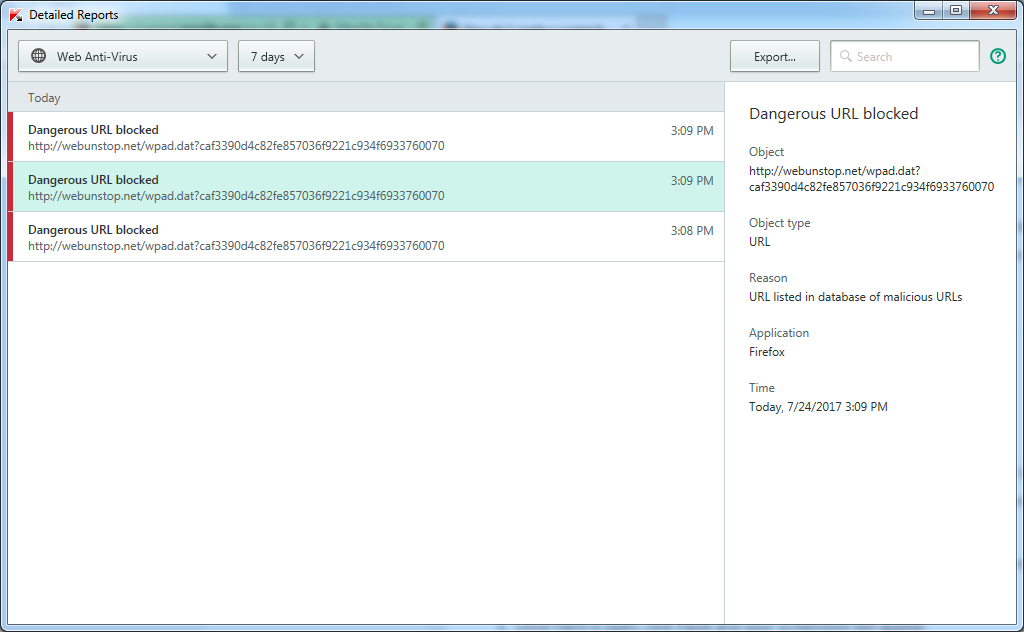Select first Dangerous URL blocked entry at 3:09 PM
This screenshot has height=632, width=1024.
coord(366,137)
